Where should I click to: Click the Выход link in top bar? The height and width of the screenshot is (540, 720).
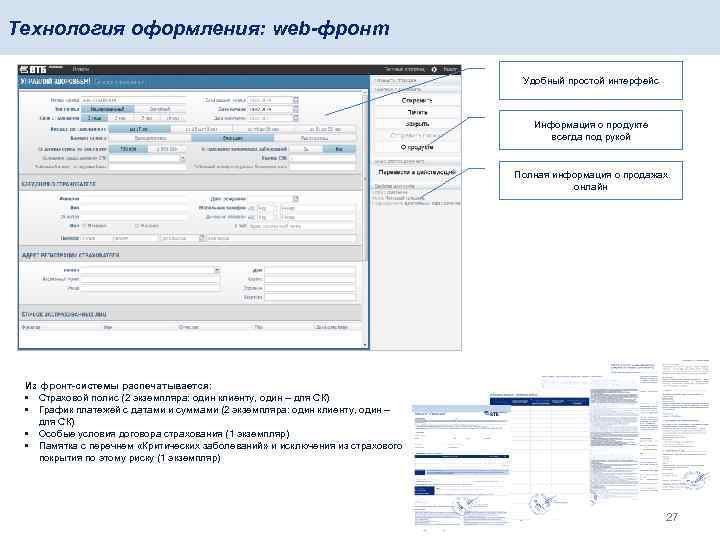450,69
